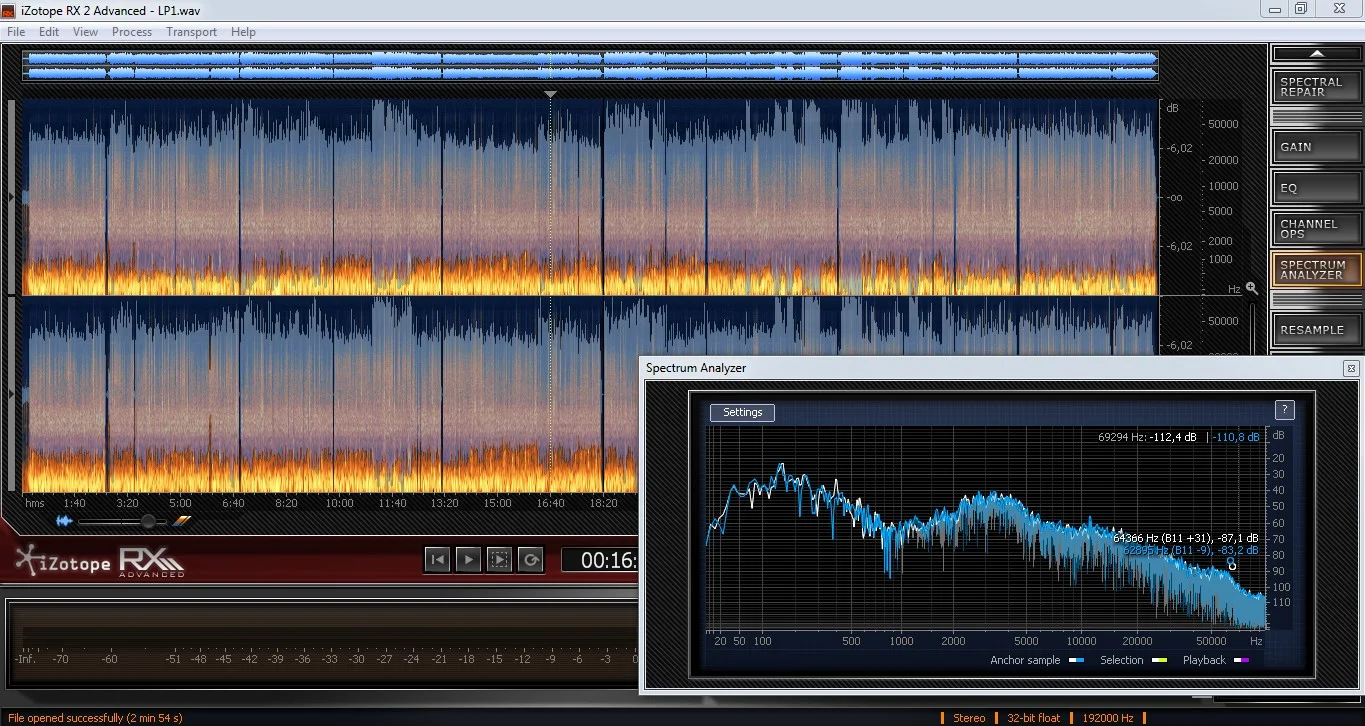Open the Gain module
The height and width of the screenshot is (726, 1365).
(1316, 146)
